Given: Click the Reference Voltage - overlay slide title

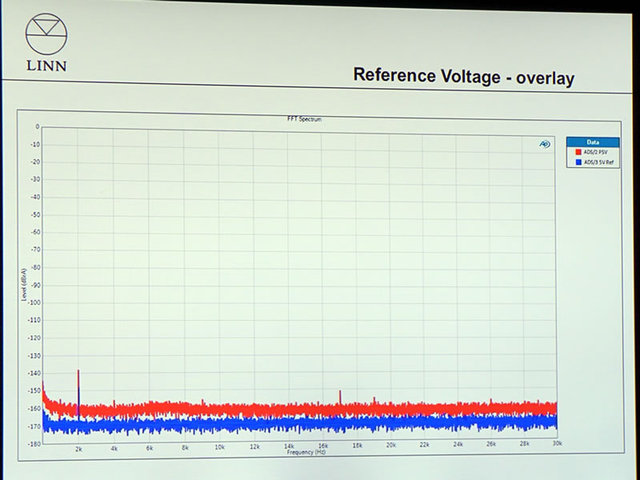Looking at the screenshot, I should pyautogui.click(x=463, y=77).
